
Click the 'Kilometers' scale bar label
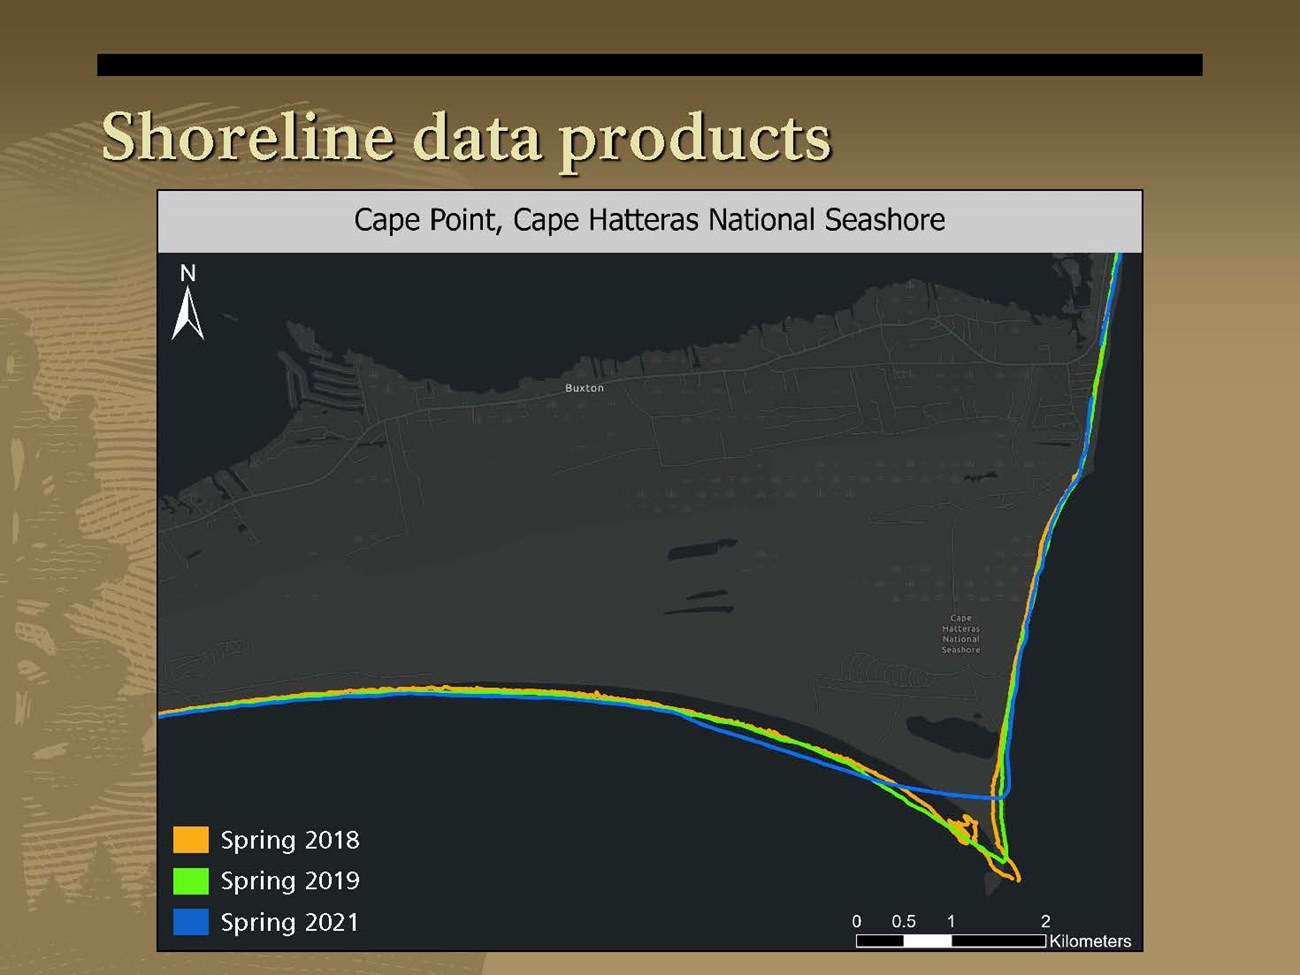[x=1090, y=941]
